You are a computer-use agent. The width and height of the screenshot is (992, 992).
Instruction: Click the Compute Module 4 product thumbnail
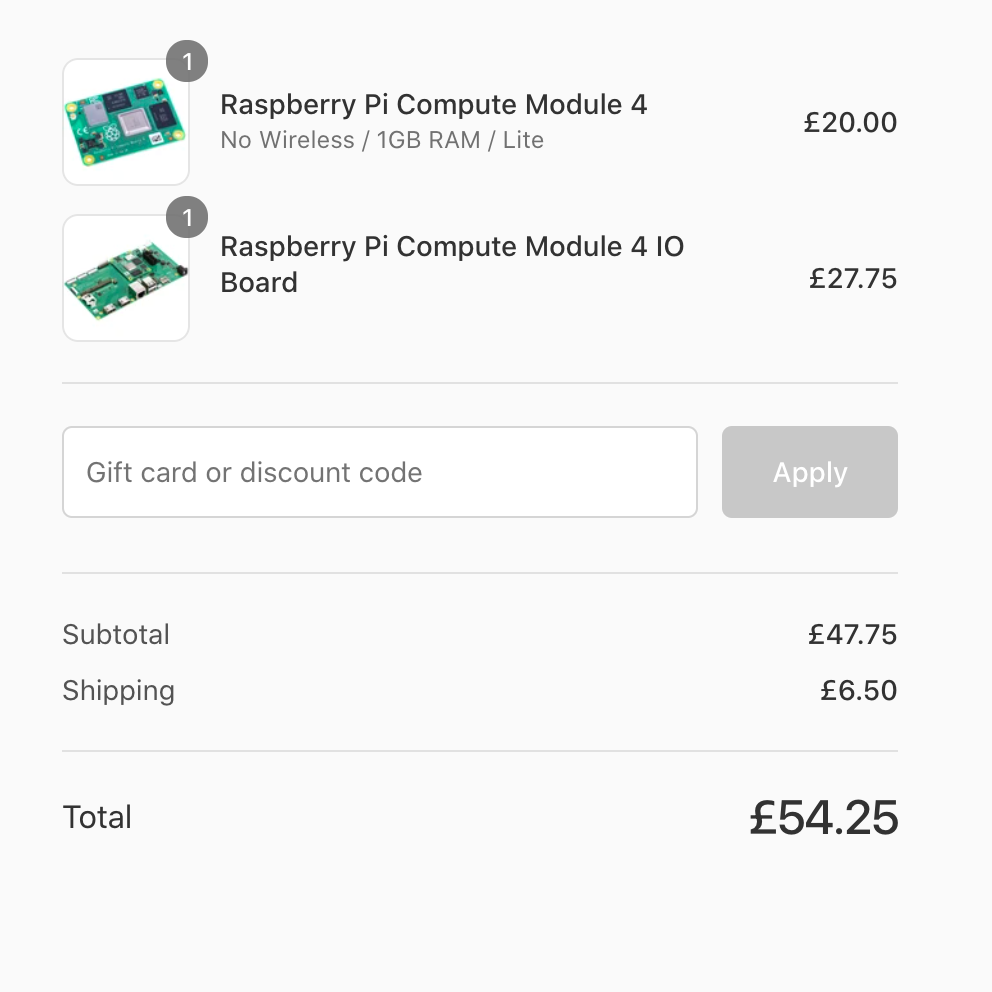(x=126, y=123)
